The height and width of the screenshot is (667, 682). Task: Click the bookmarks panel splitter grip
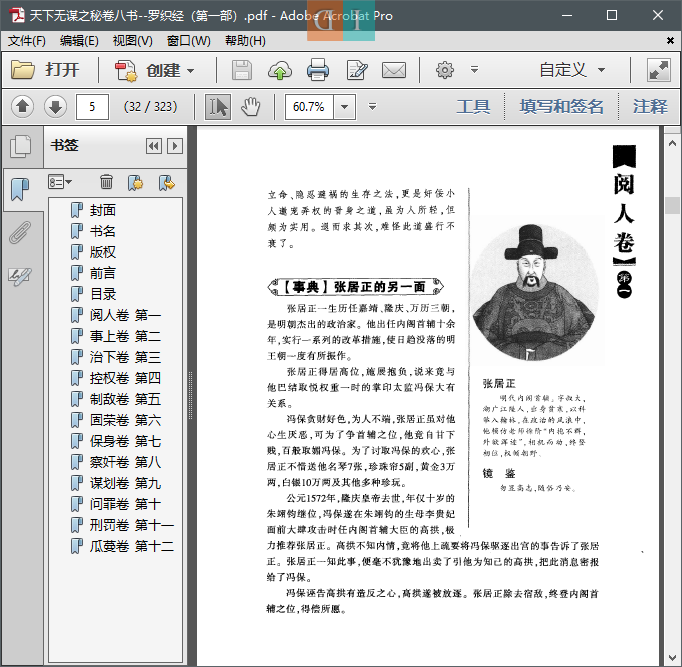(x=190, y=395)
